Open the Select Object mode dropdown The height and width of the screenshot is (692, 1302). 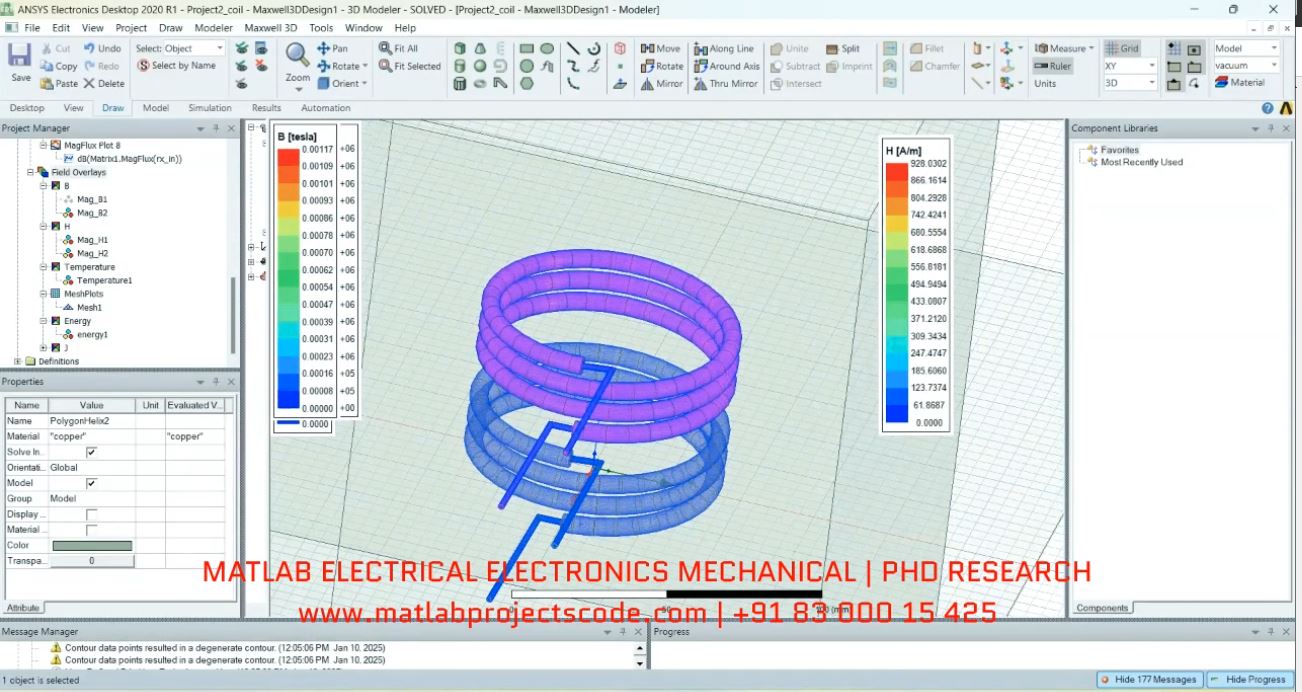[219, 48]
